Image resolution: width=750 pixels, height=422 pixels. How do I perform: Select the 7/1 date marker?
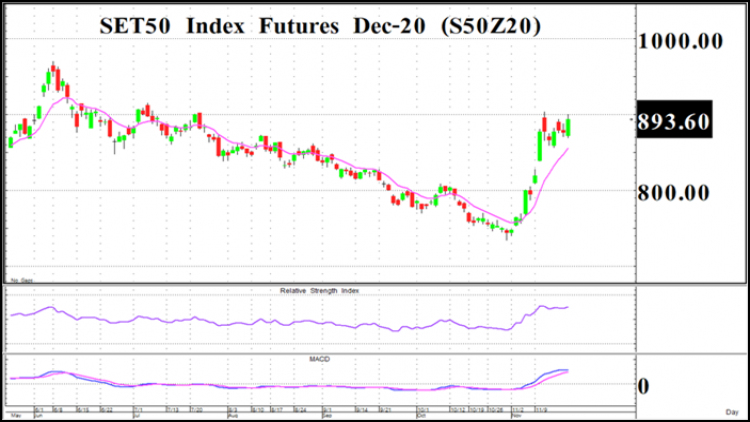click(x=138, y=410)
